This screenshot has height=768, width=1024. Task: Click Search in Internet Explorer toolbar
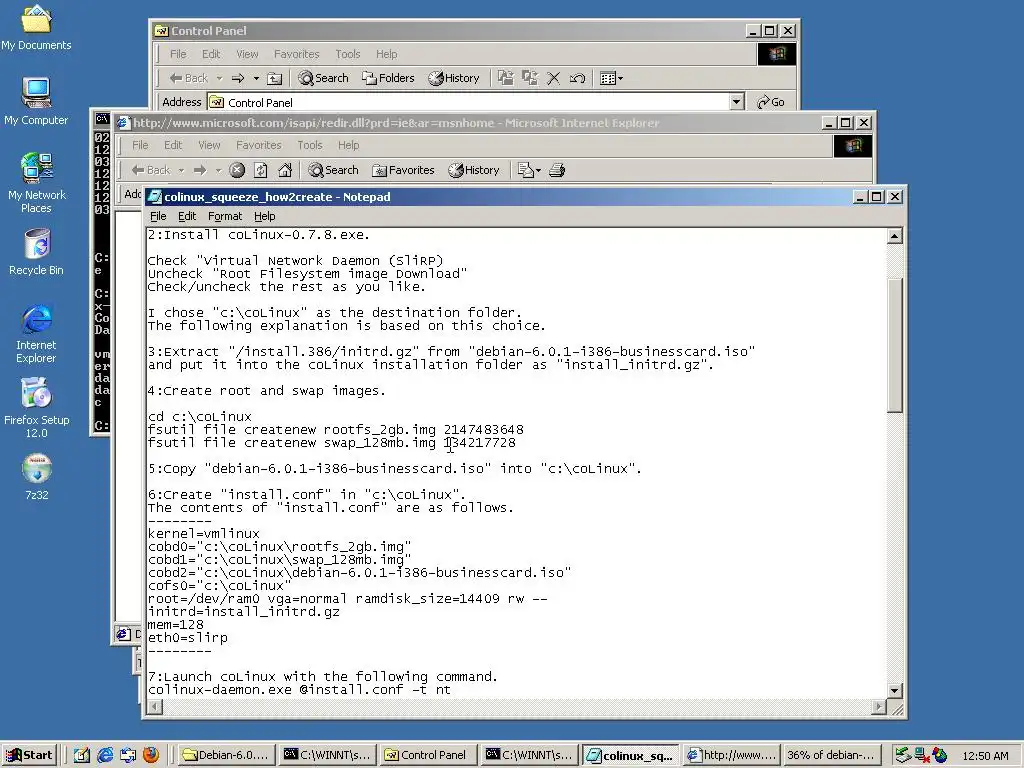tap(334, 170)
